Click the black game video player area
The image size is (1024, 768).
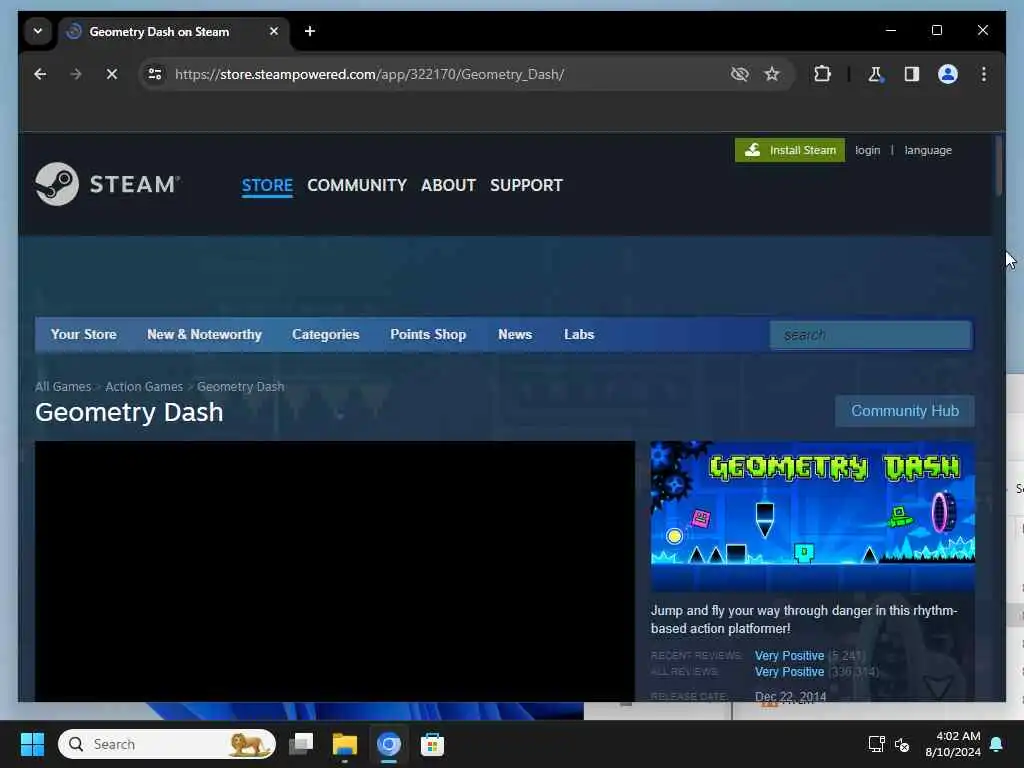(334, 571)
